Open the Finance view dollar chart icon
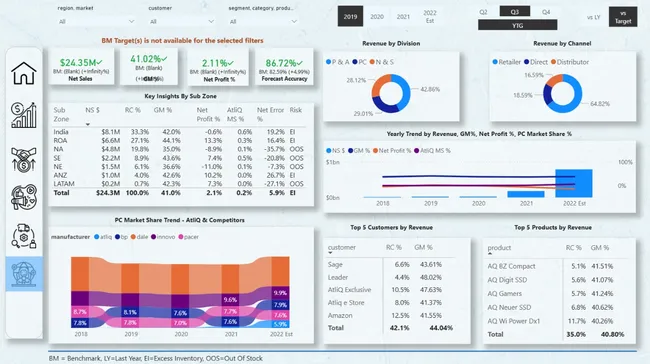This screenshot has width=650, height=364. tap(24, 115)
